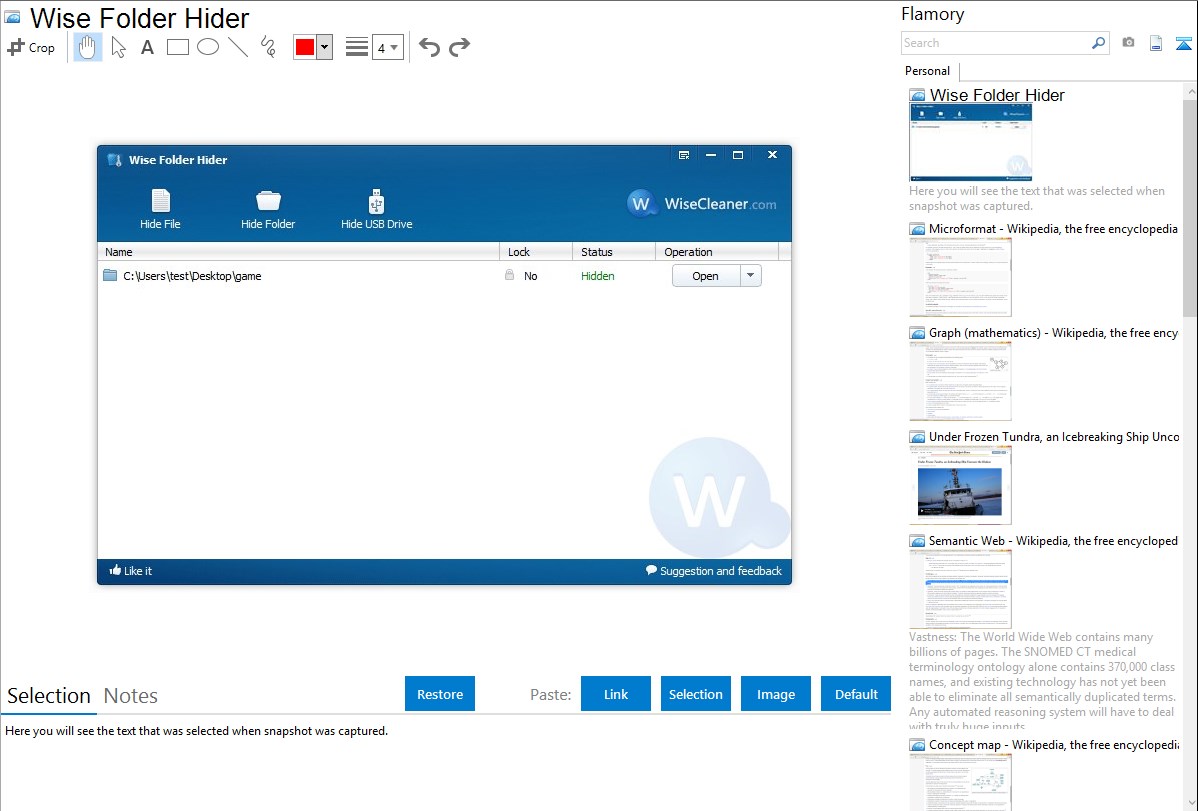1198x811 pixels.
Task: Click the Default paste button
Action: coord(856,694)
